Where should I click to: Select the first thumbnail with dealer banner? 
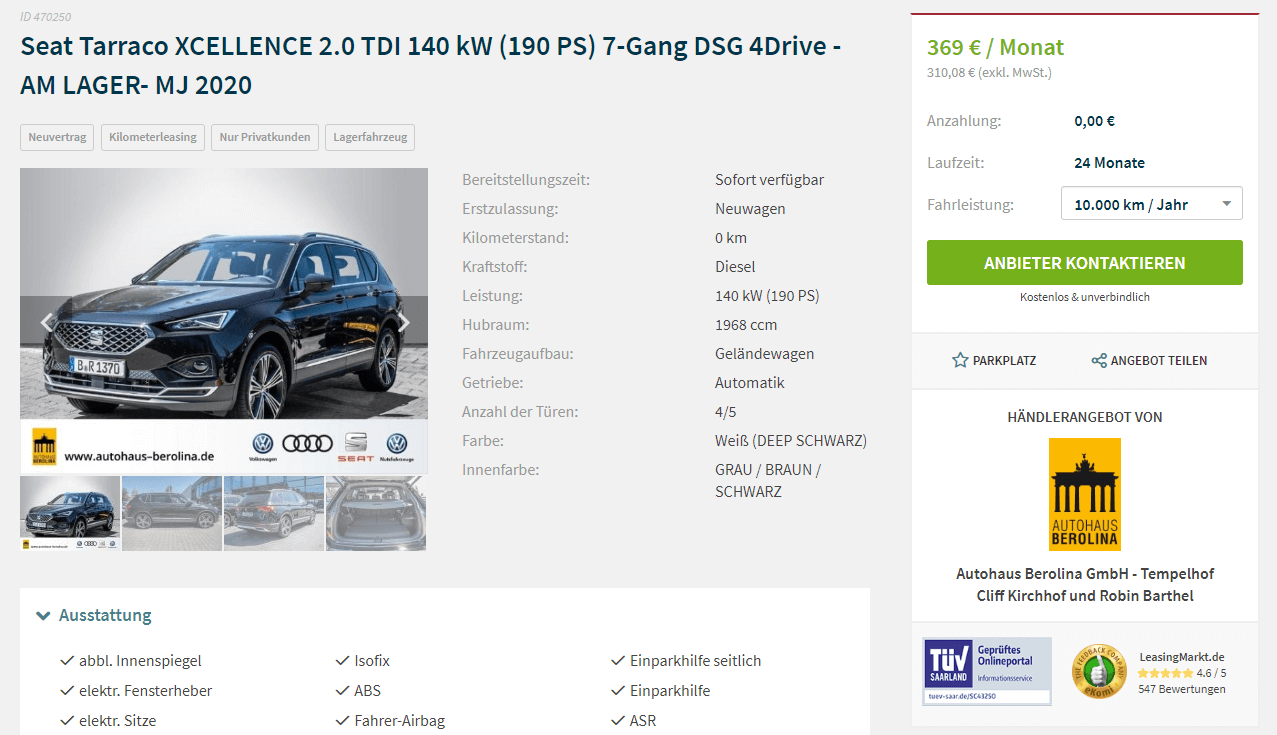[70, 513]
